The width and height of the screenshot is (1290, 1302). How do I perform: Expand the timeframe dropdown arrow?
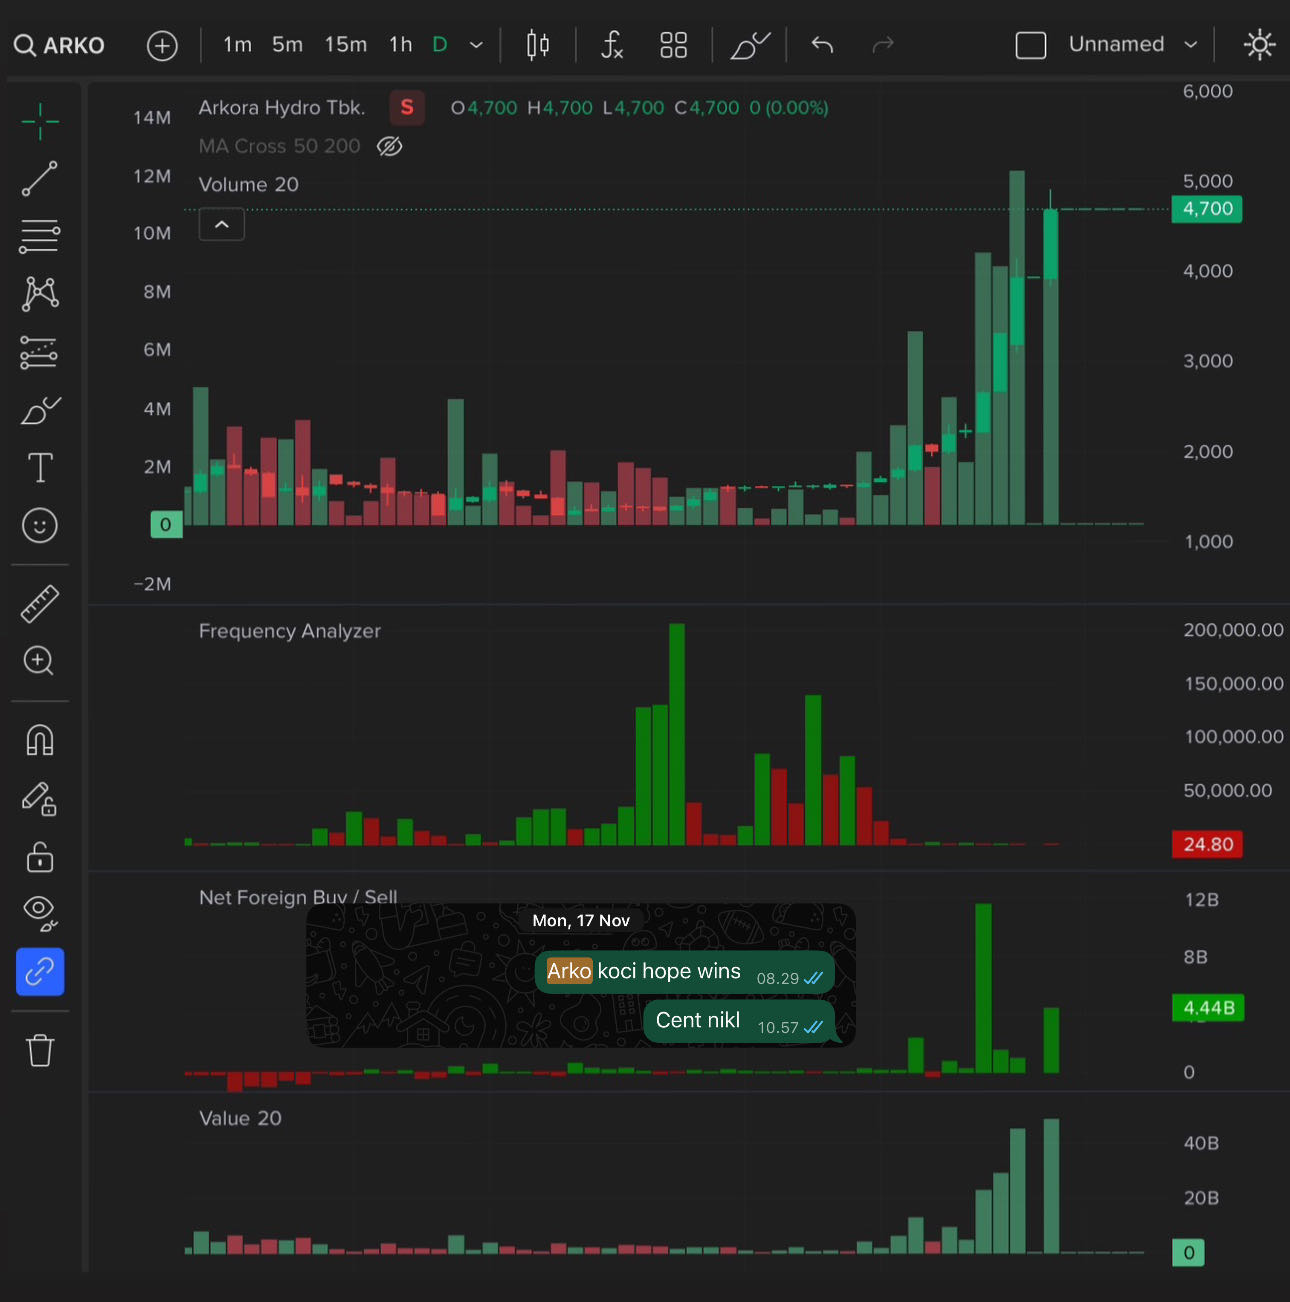477,45
